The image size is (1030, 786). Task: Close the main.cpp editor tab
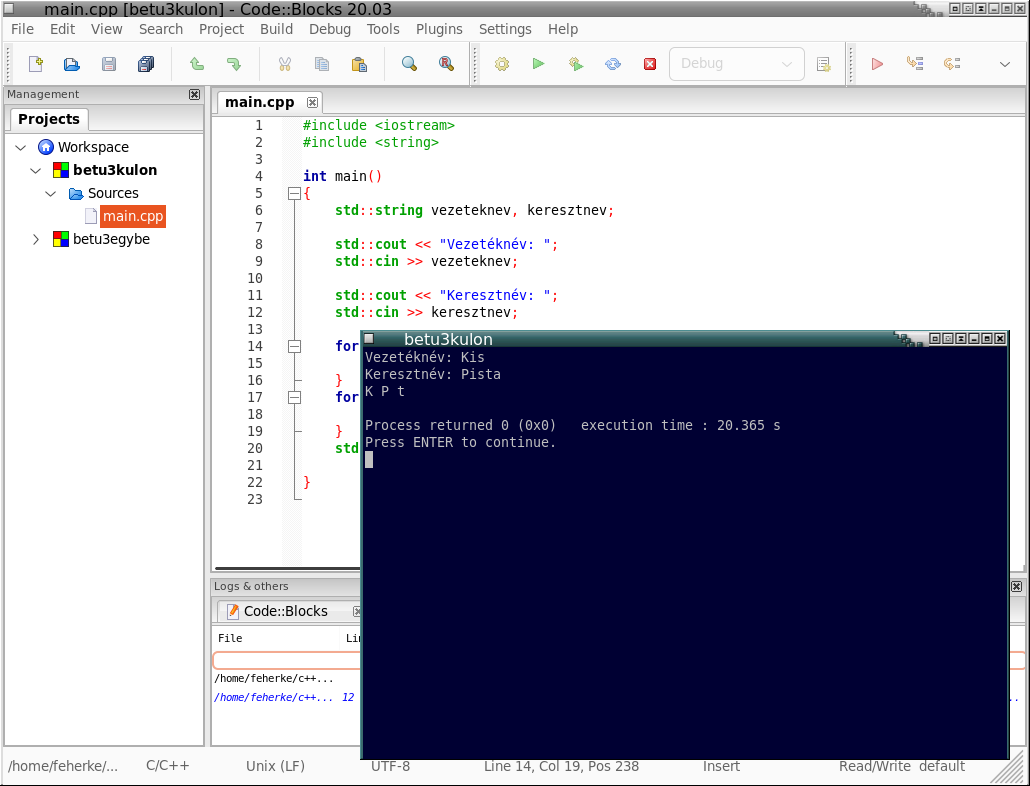(313, 102)
